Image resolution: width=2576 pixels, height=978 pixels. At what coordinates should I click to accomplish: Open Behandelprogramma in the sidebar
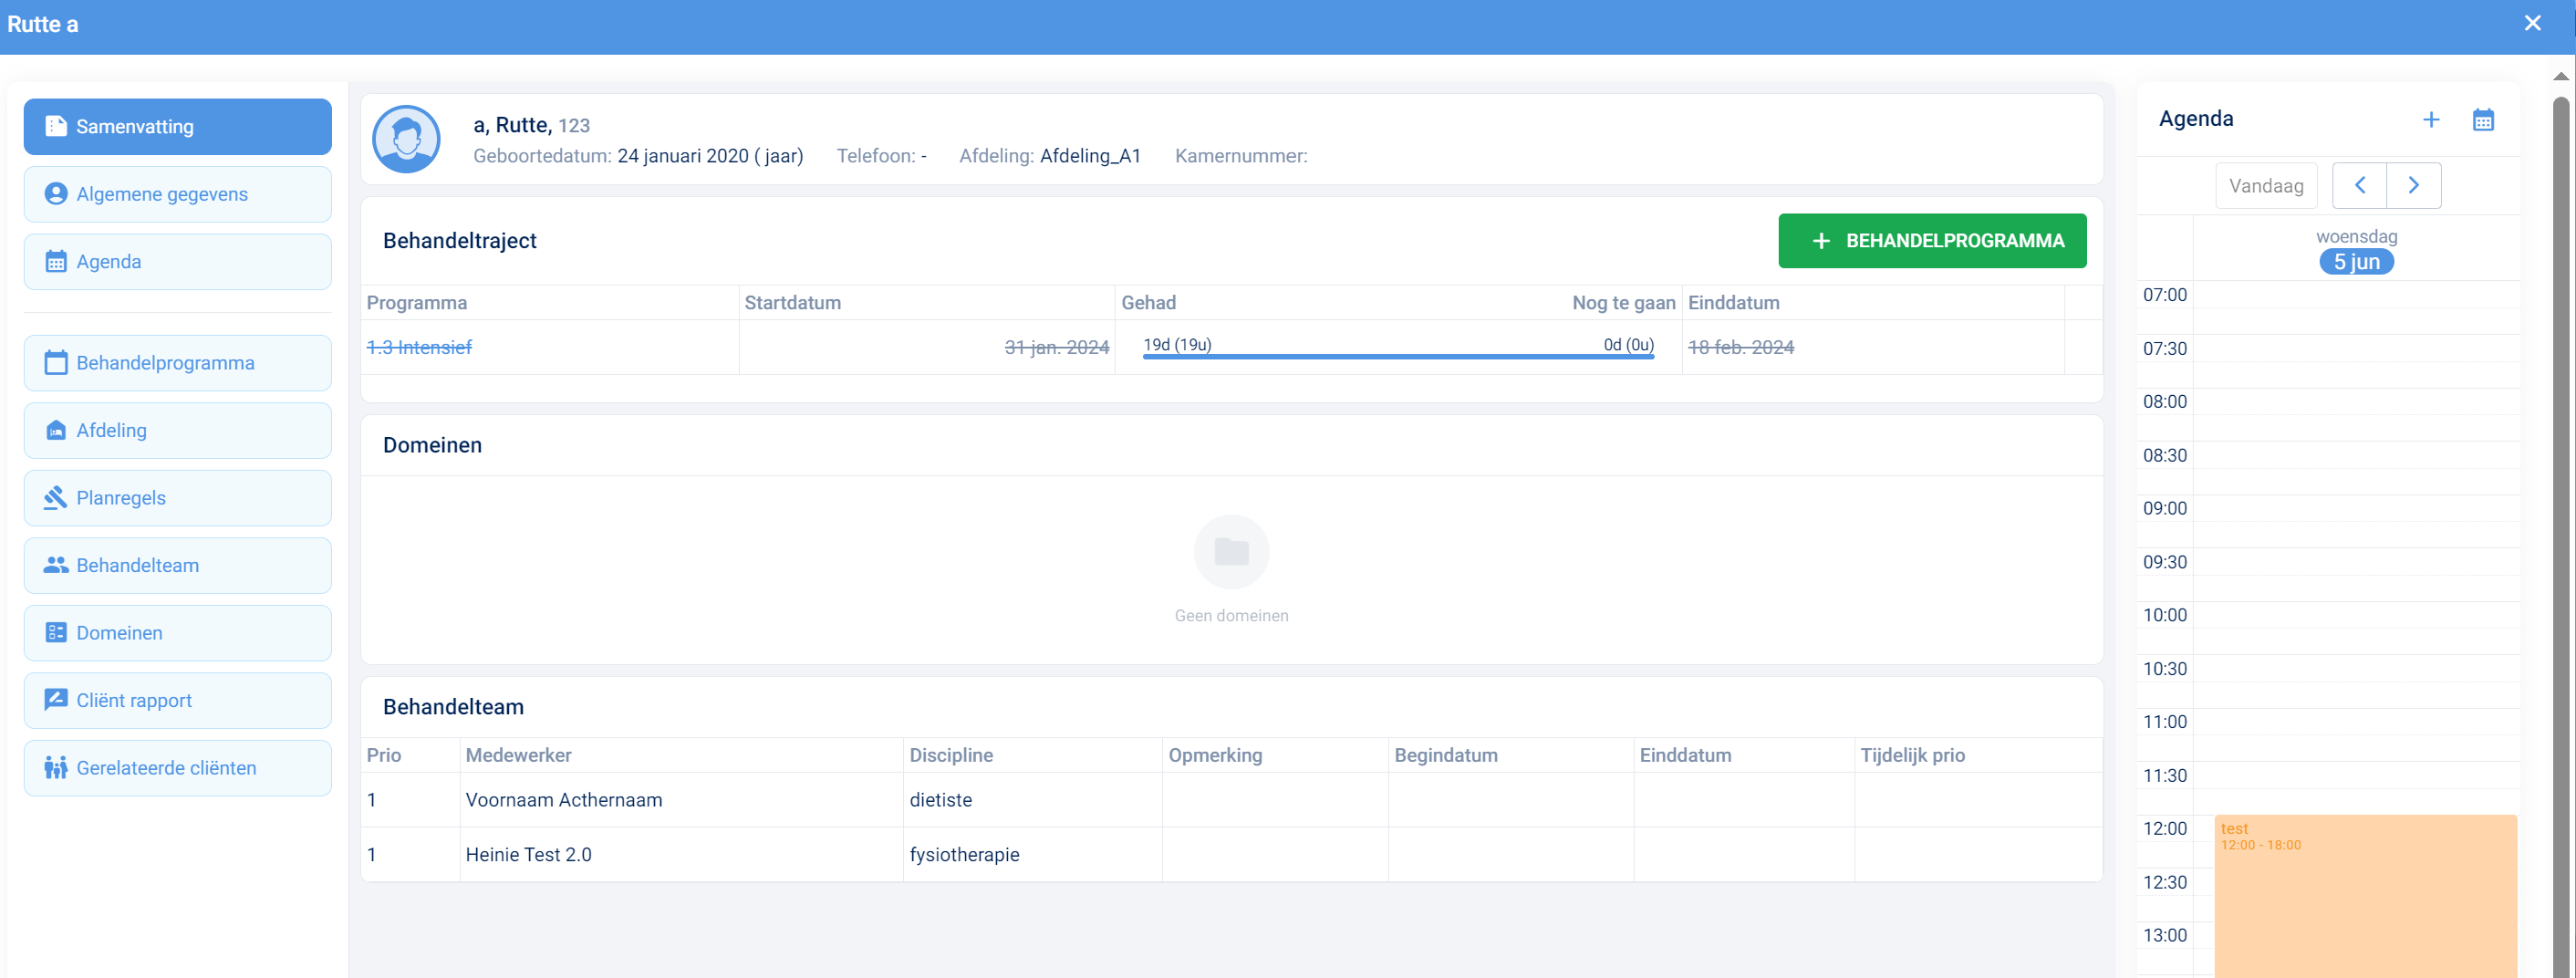point(178,363)
